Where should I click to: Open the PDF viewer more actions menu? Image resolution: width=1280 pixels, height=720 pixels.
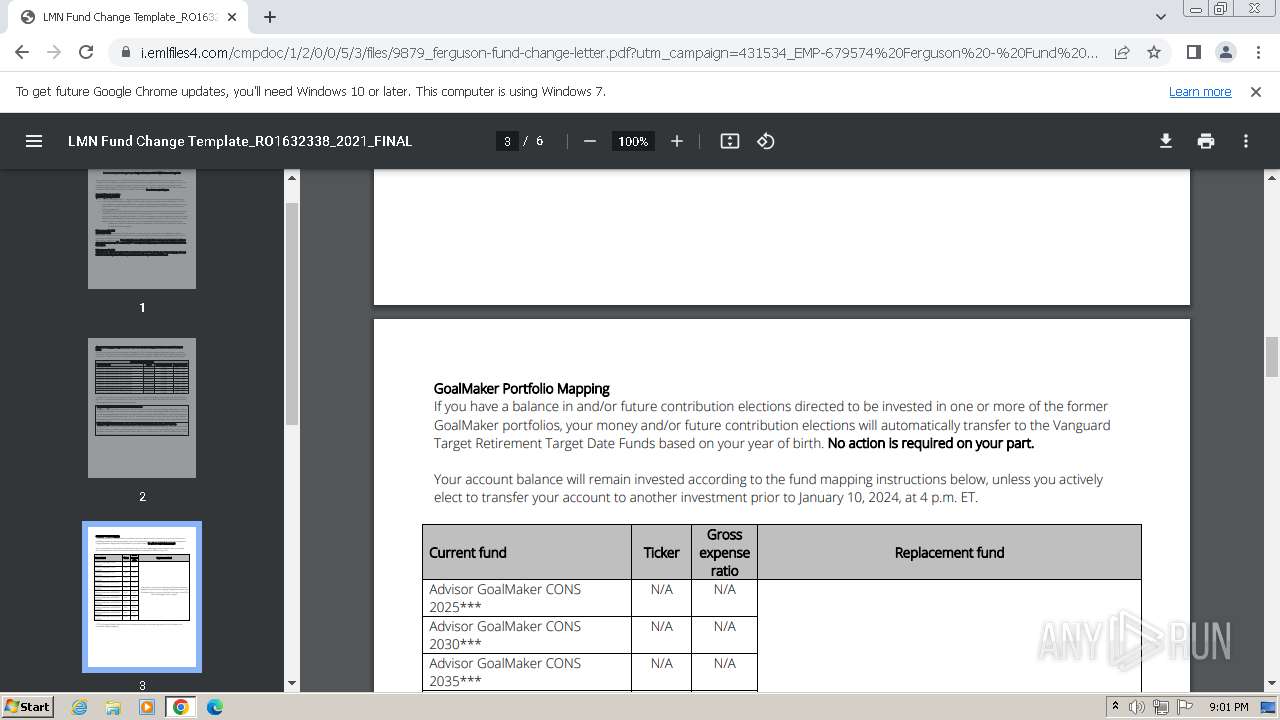1246,141
